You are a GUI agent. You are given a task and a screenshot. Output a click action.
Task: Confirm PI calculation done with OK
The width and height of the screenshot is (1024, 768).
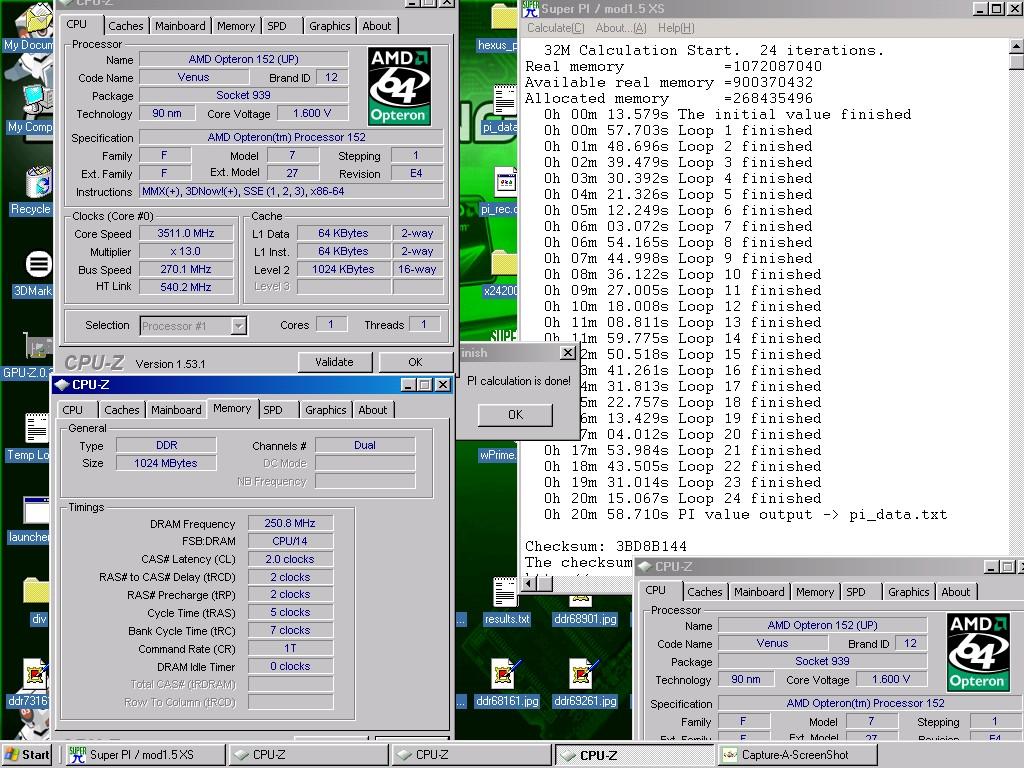tap(515, 415)
